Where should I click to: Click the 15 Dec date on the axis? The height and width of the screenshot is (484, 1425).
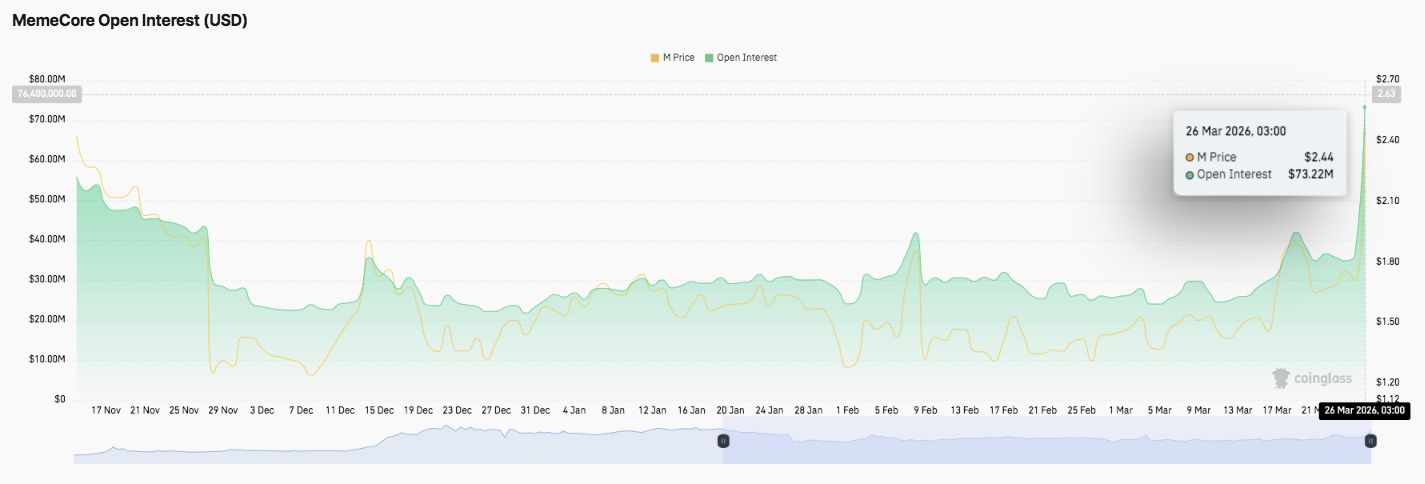[379, 410]
